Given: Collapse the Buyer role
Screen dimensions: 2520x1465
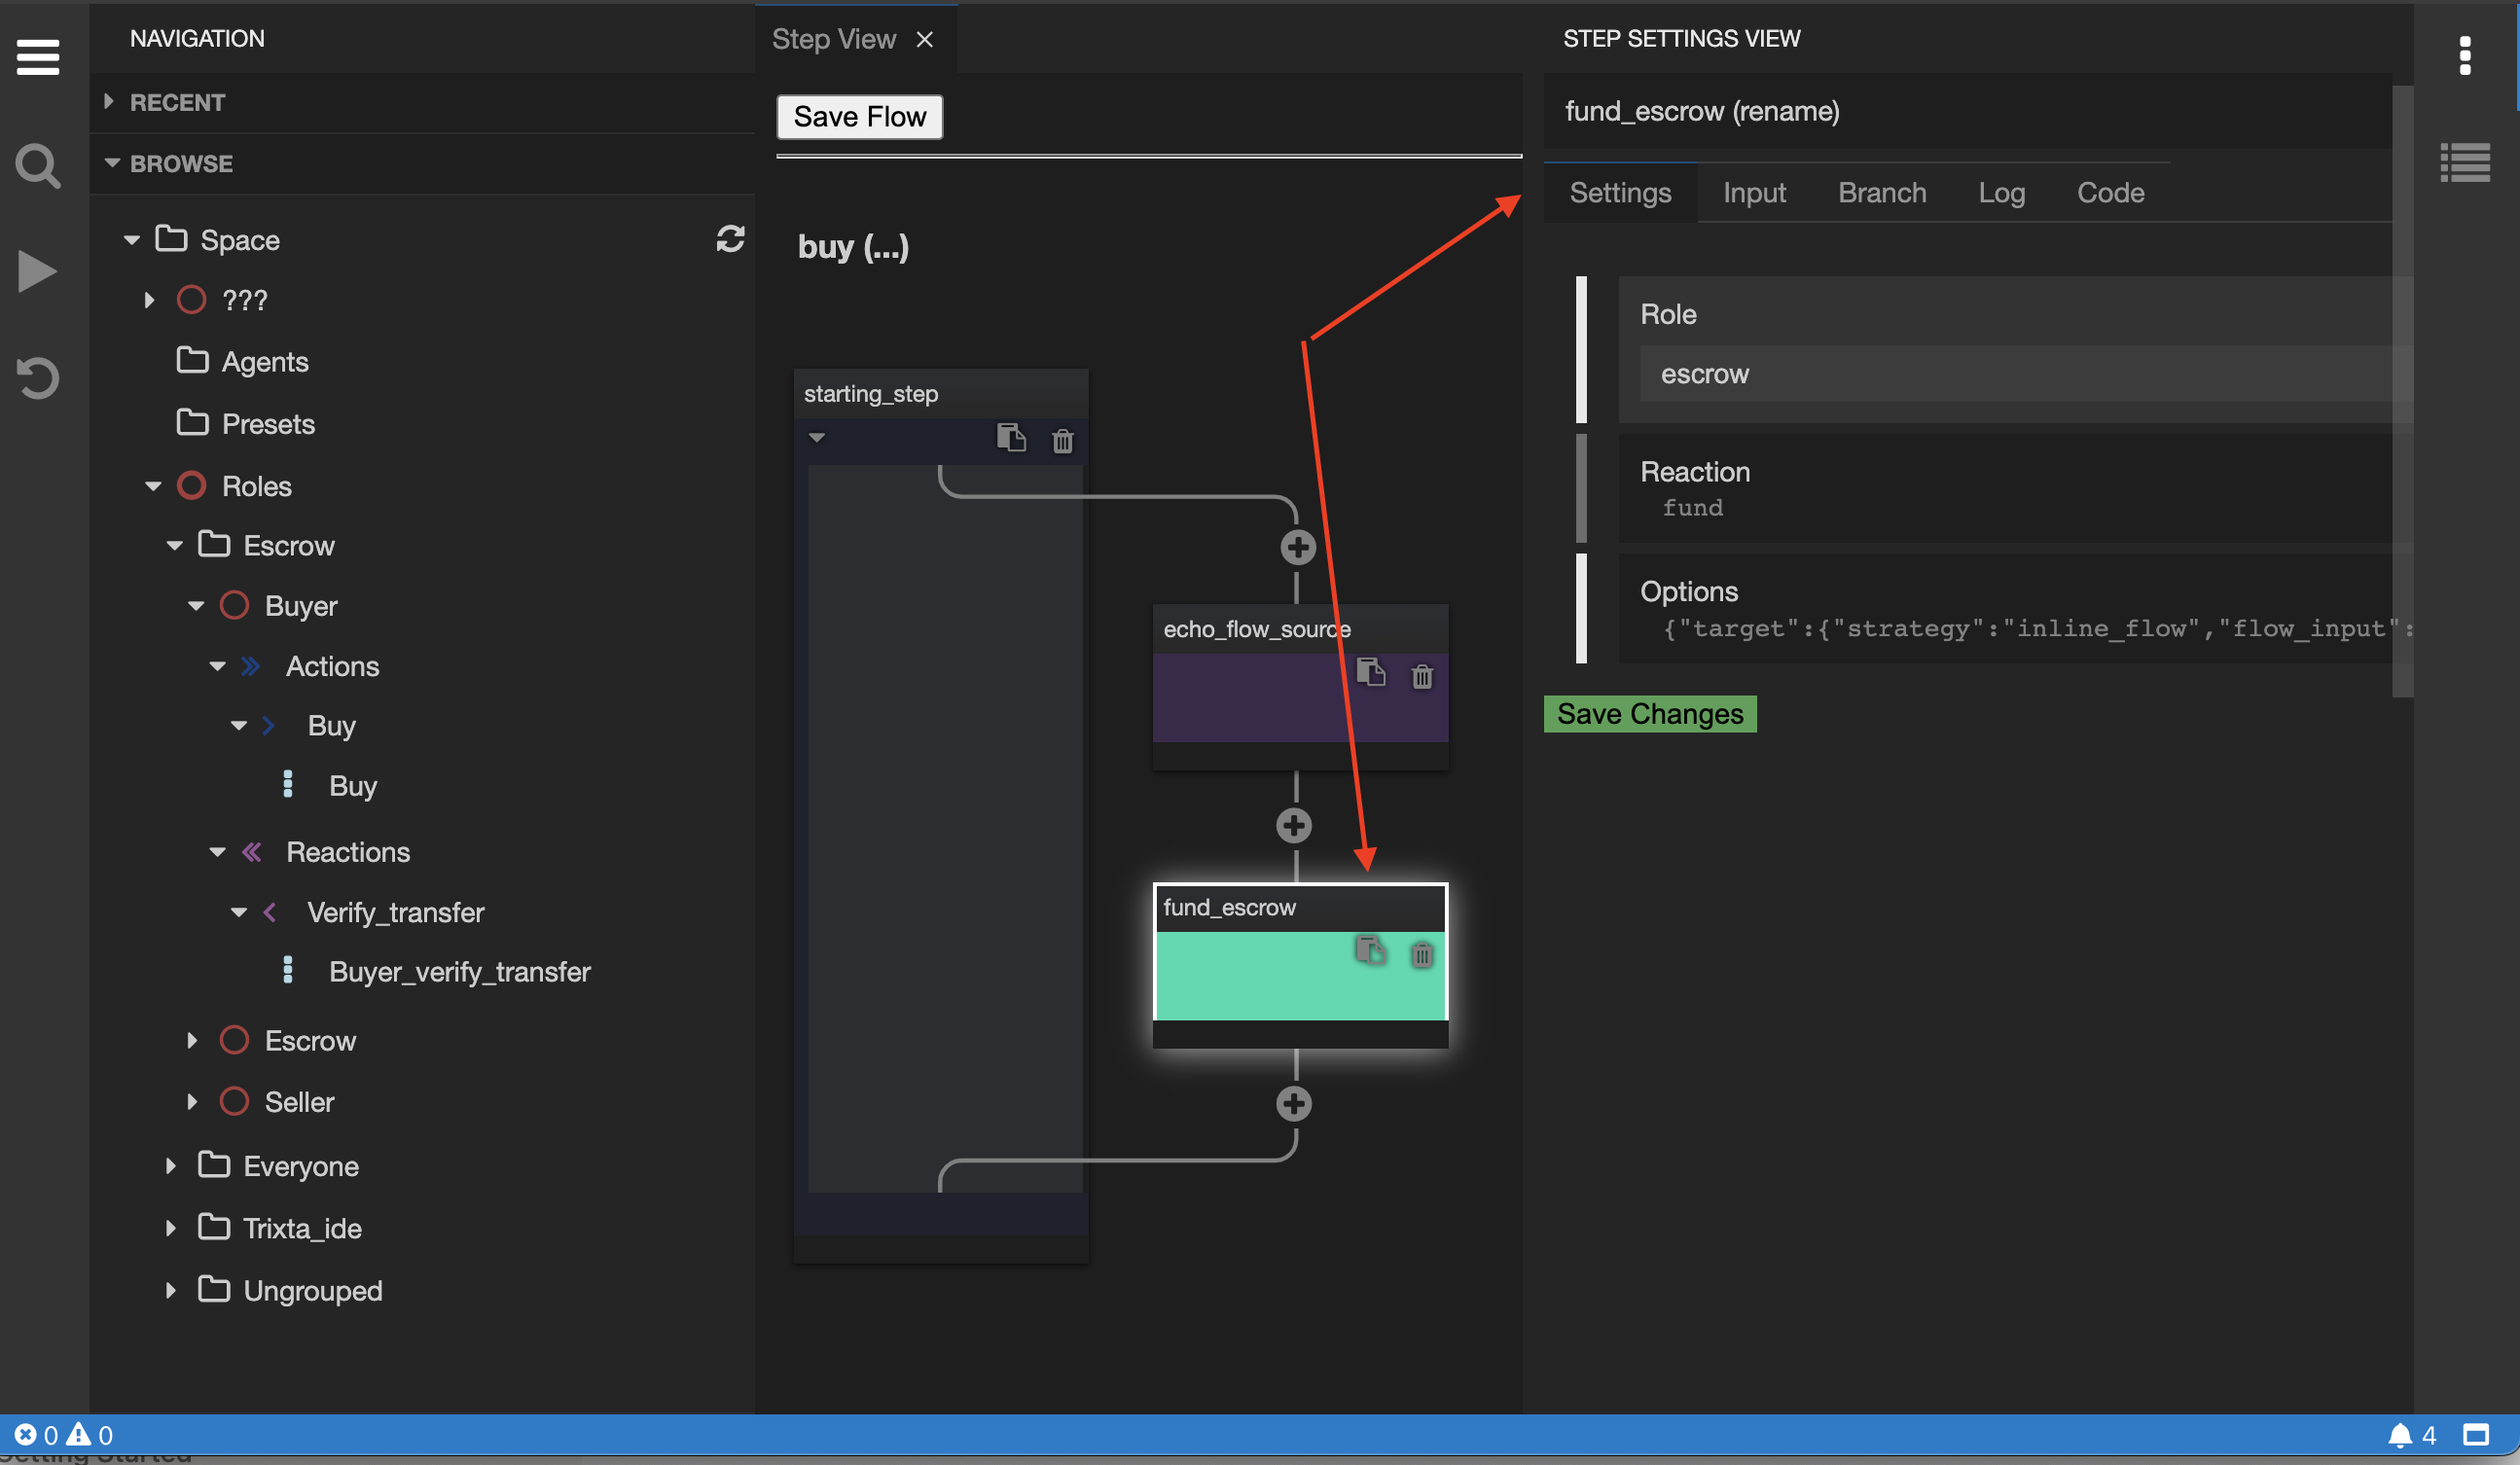Looking at the screenshot, I should (196, 606).
